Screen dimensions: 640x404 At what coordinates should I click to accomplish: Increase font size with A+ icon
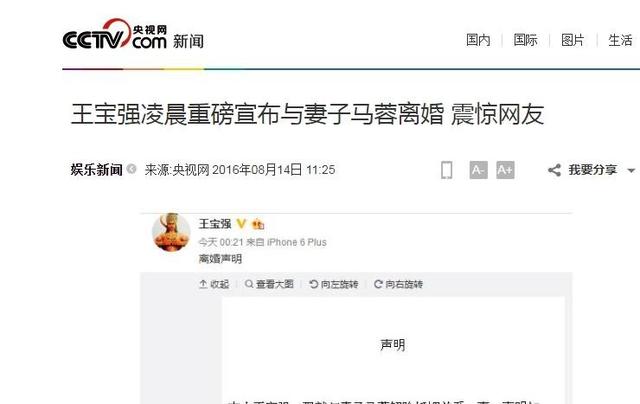505,170
